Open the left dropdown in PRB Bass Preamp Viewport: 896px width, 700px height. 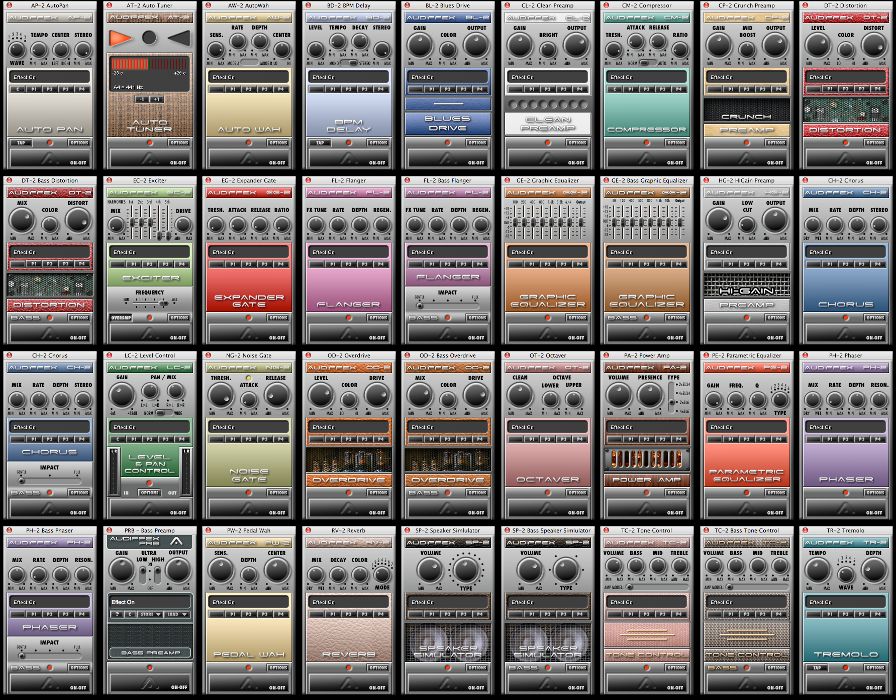click(x=150, y=614)
